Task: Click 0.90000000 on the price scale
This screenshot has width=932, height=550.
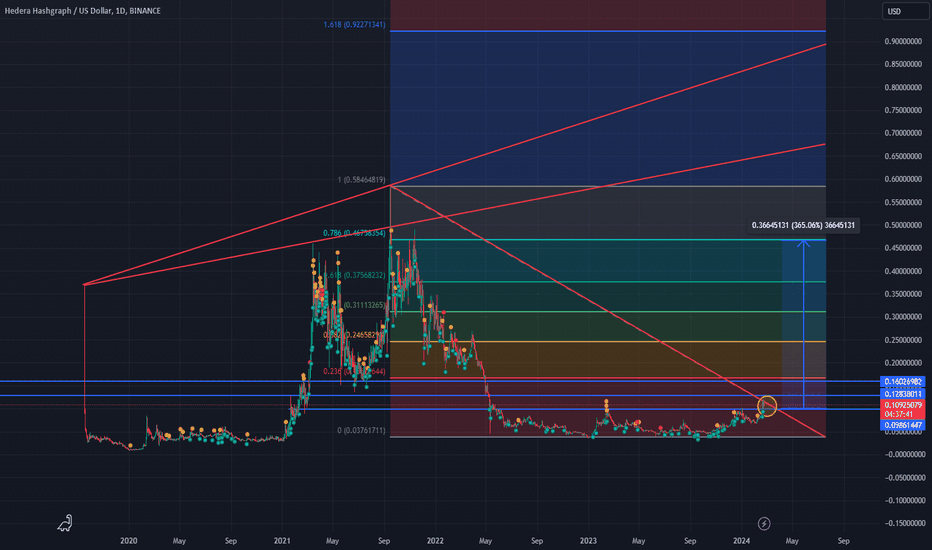Action: [903, 42]
